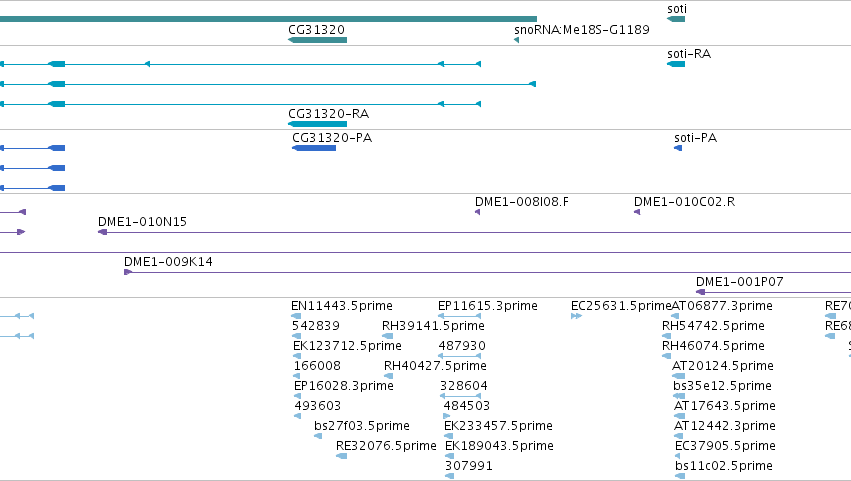Select the soti-RA transcript glyph
Viewport: 851px width, 481px height.
(x=676, y=64)
